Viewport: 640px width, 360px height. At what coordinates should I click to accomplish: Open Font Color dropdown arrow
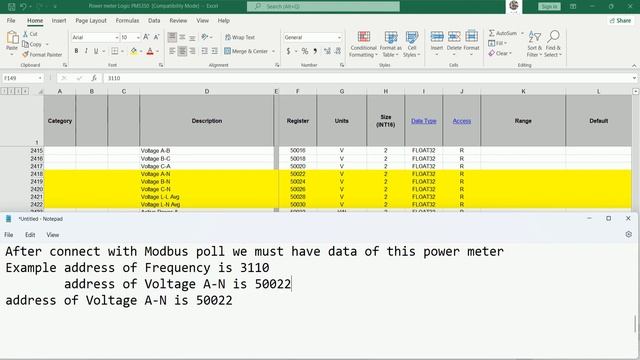[158, 51]
